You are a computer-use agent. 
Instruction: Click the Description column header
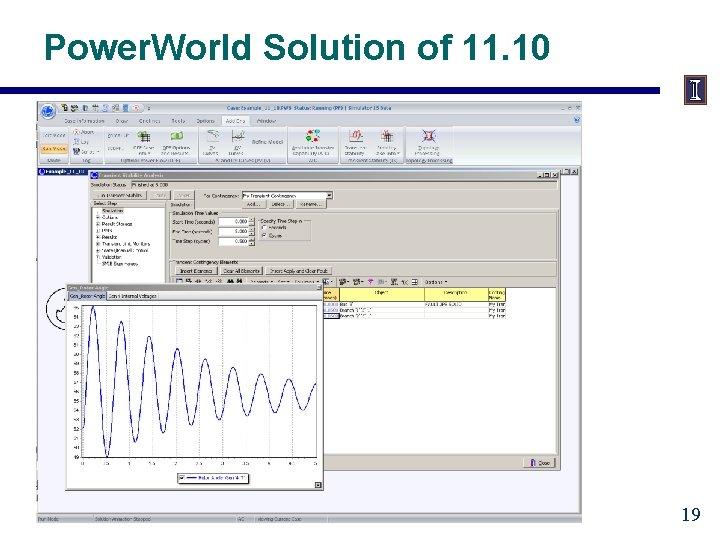click(x=456, y=294)
